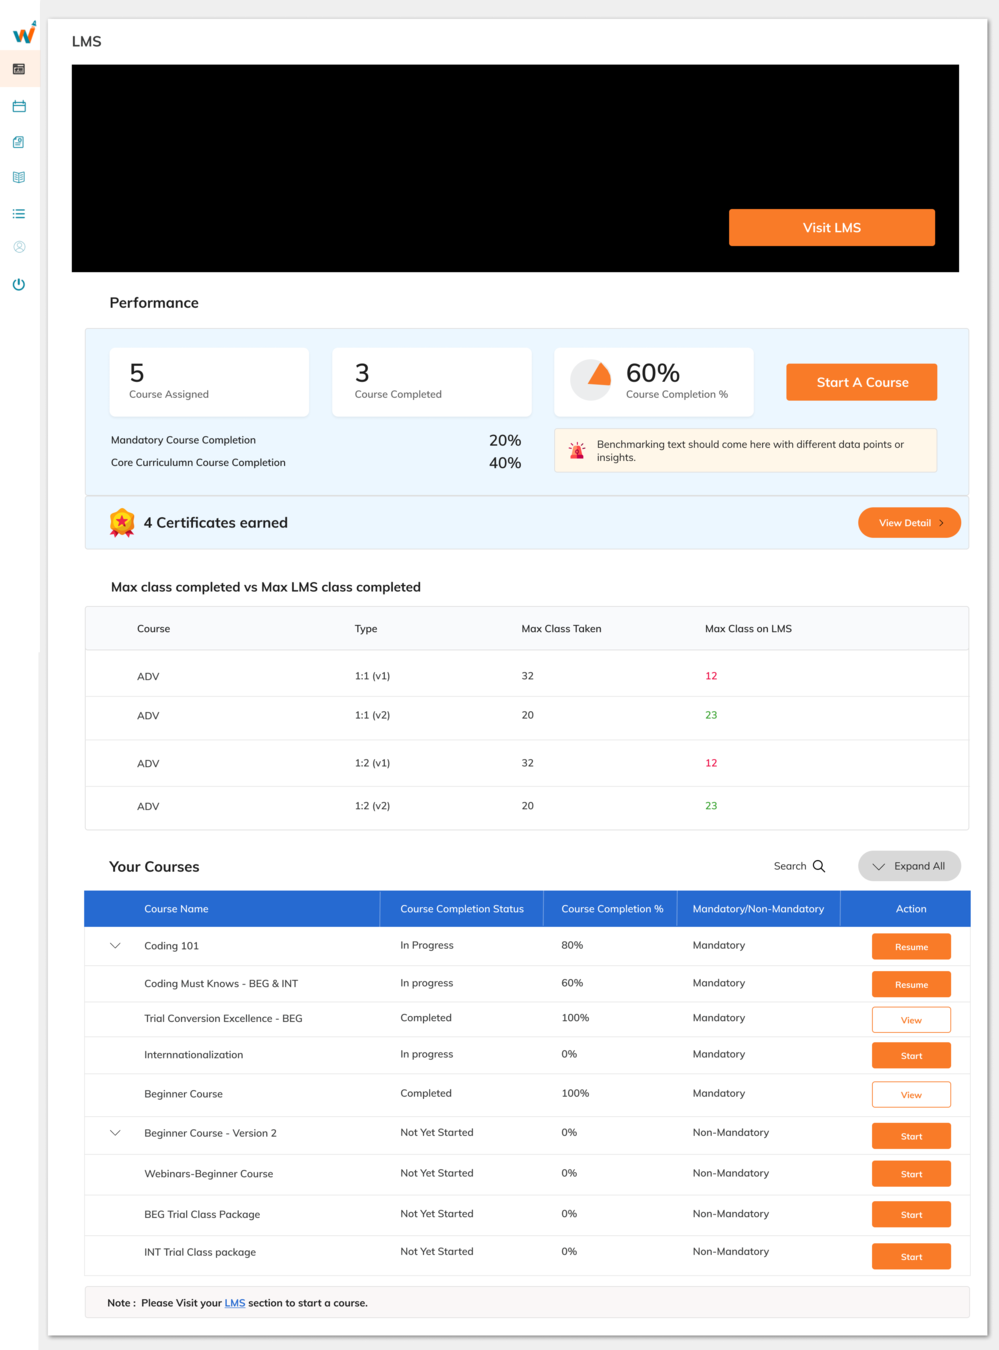The width and height of the screenshot is (999, 1350).
Task: Start the Beginner Course - Version 2
Action: coord(911,1136)
